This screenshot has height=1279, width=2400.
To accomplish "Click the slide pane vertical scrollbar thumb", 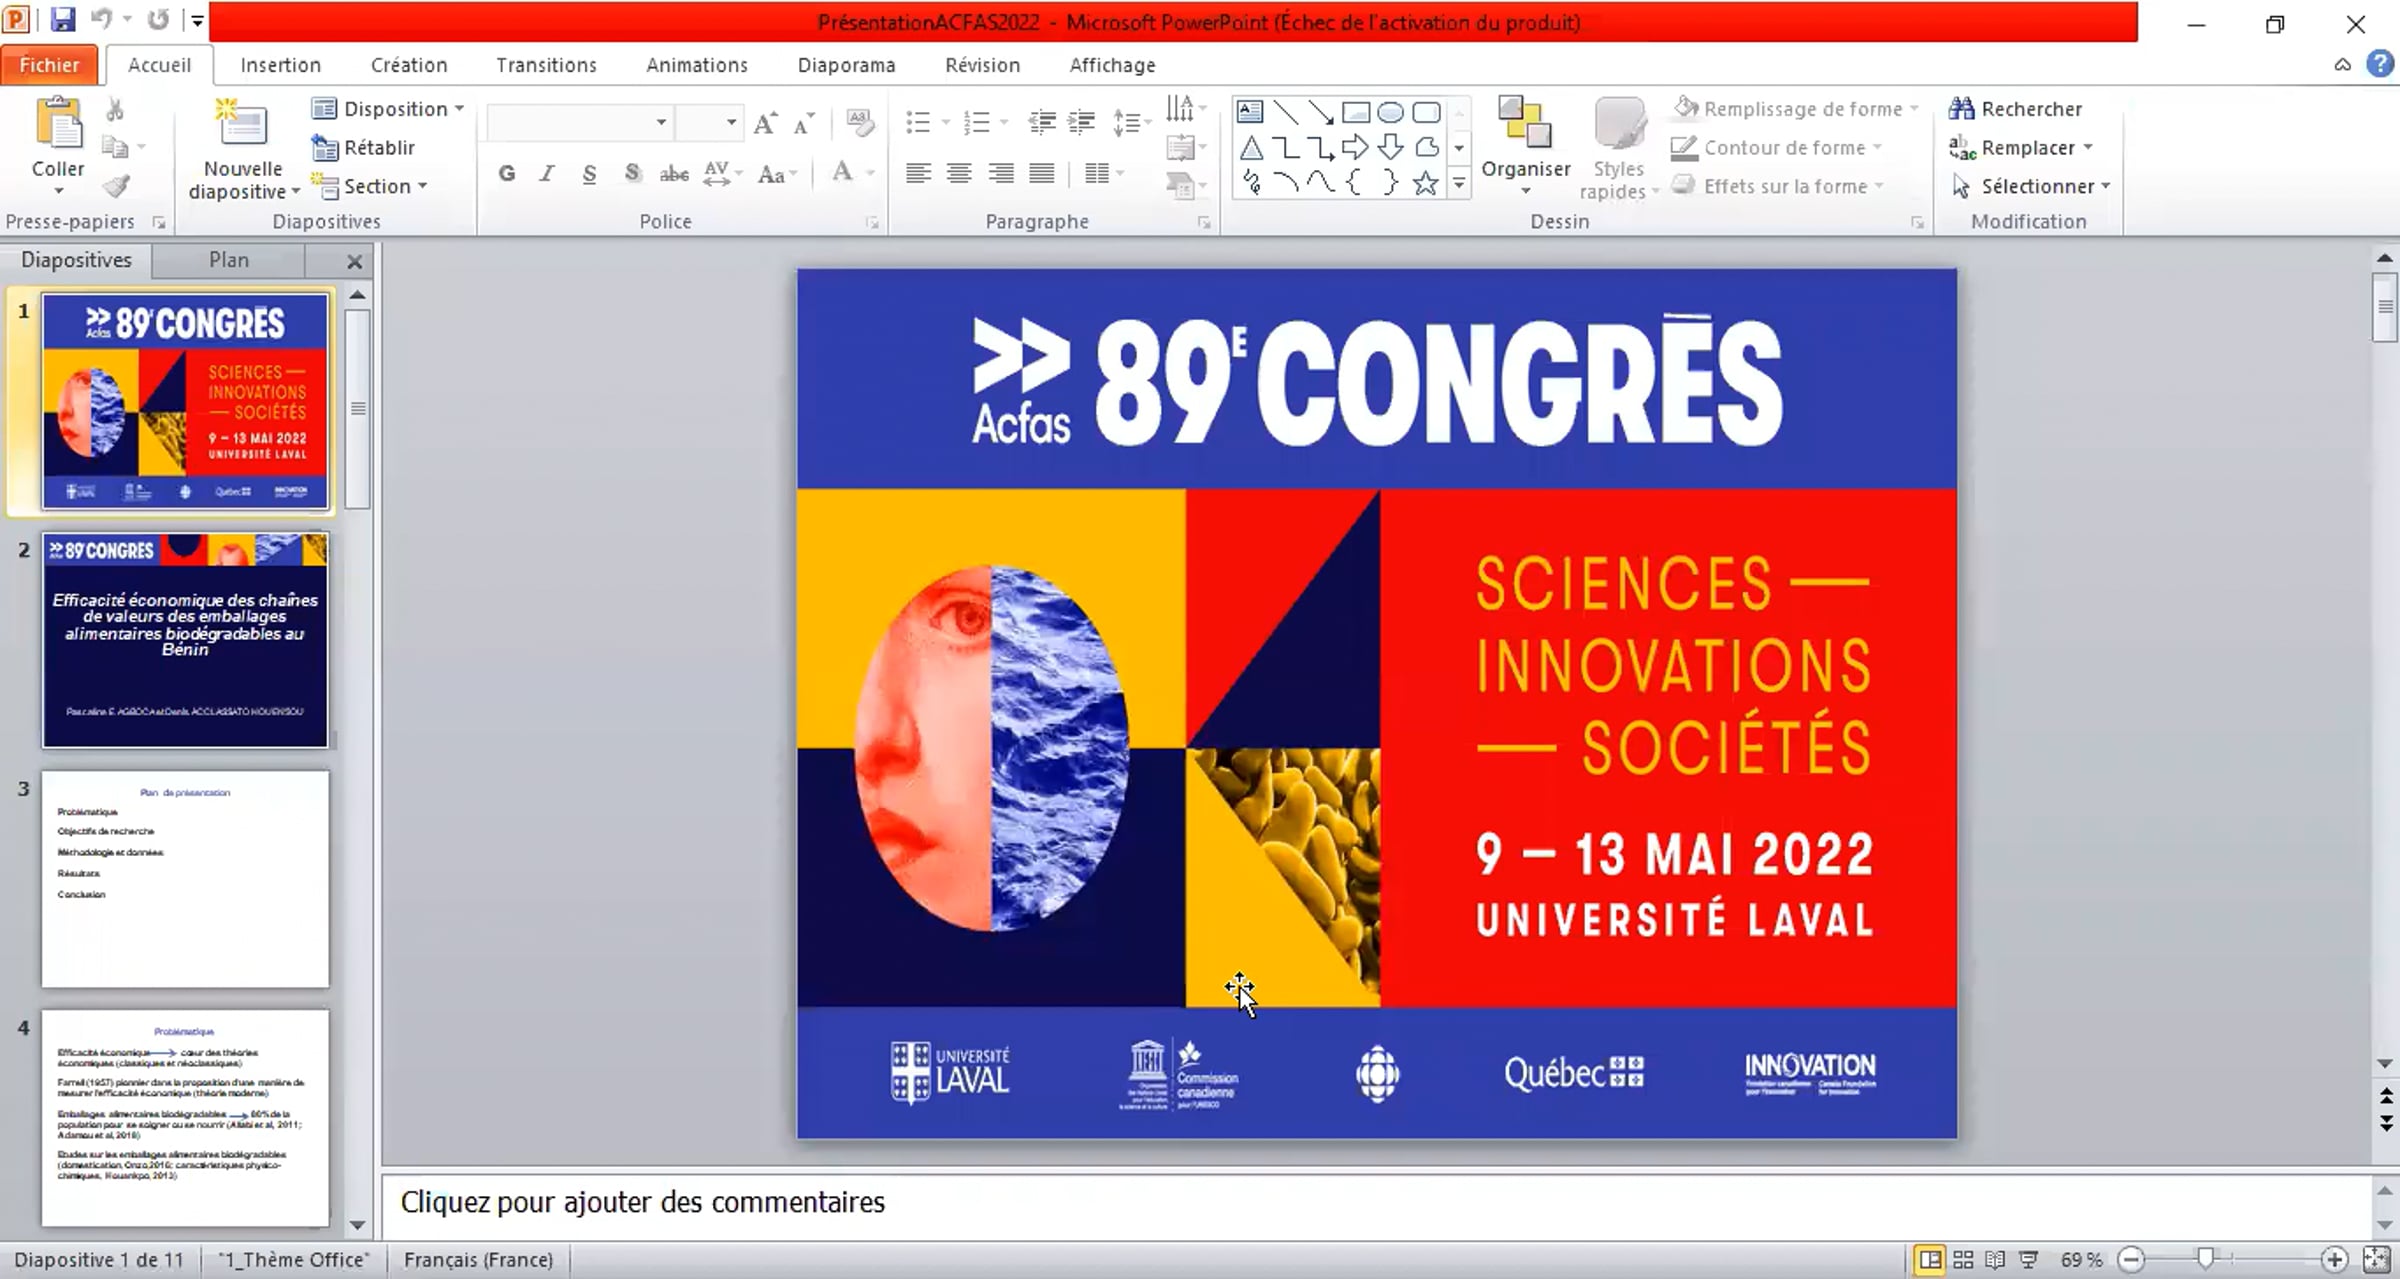I will pyautogui.click(x=2386, y=308).
